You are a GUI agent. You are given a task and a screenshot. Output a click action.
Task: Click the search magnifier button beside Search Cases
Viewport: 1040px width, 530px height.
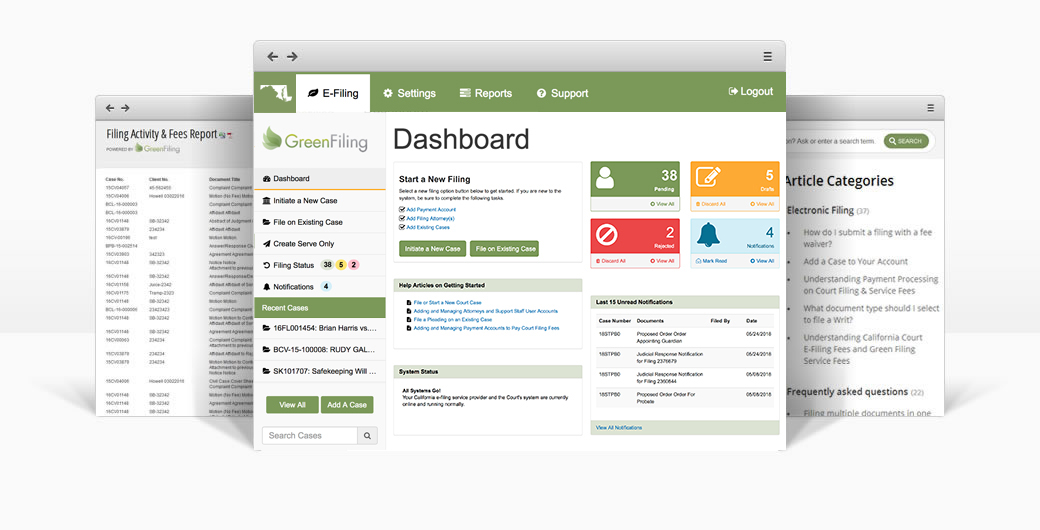click(368, 436)
